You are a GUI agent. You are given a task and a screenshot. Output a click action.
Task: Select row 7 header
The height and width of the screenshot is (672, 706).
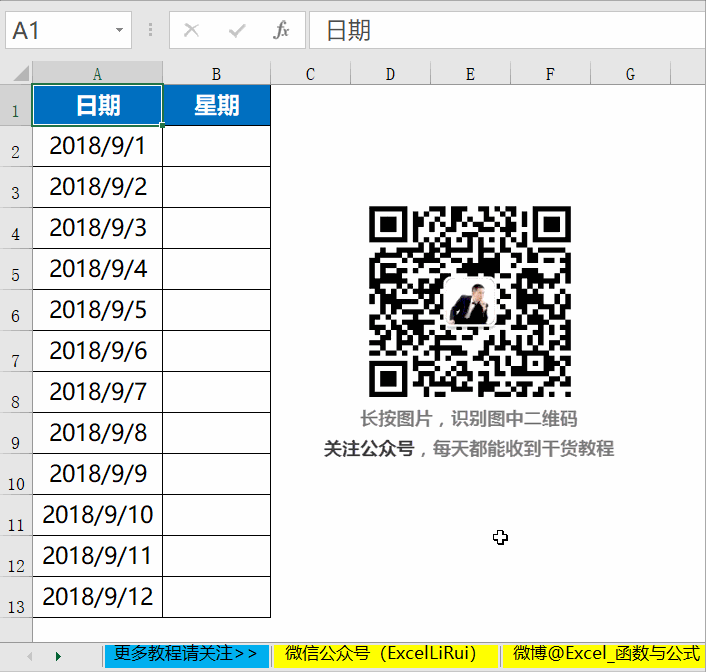pyautogui.click(x=16, y=351)
